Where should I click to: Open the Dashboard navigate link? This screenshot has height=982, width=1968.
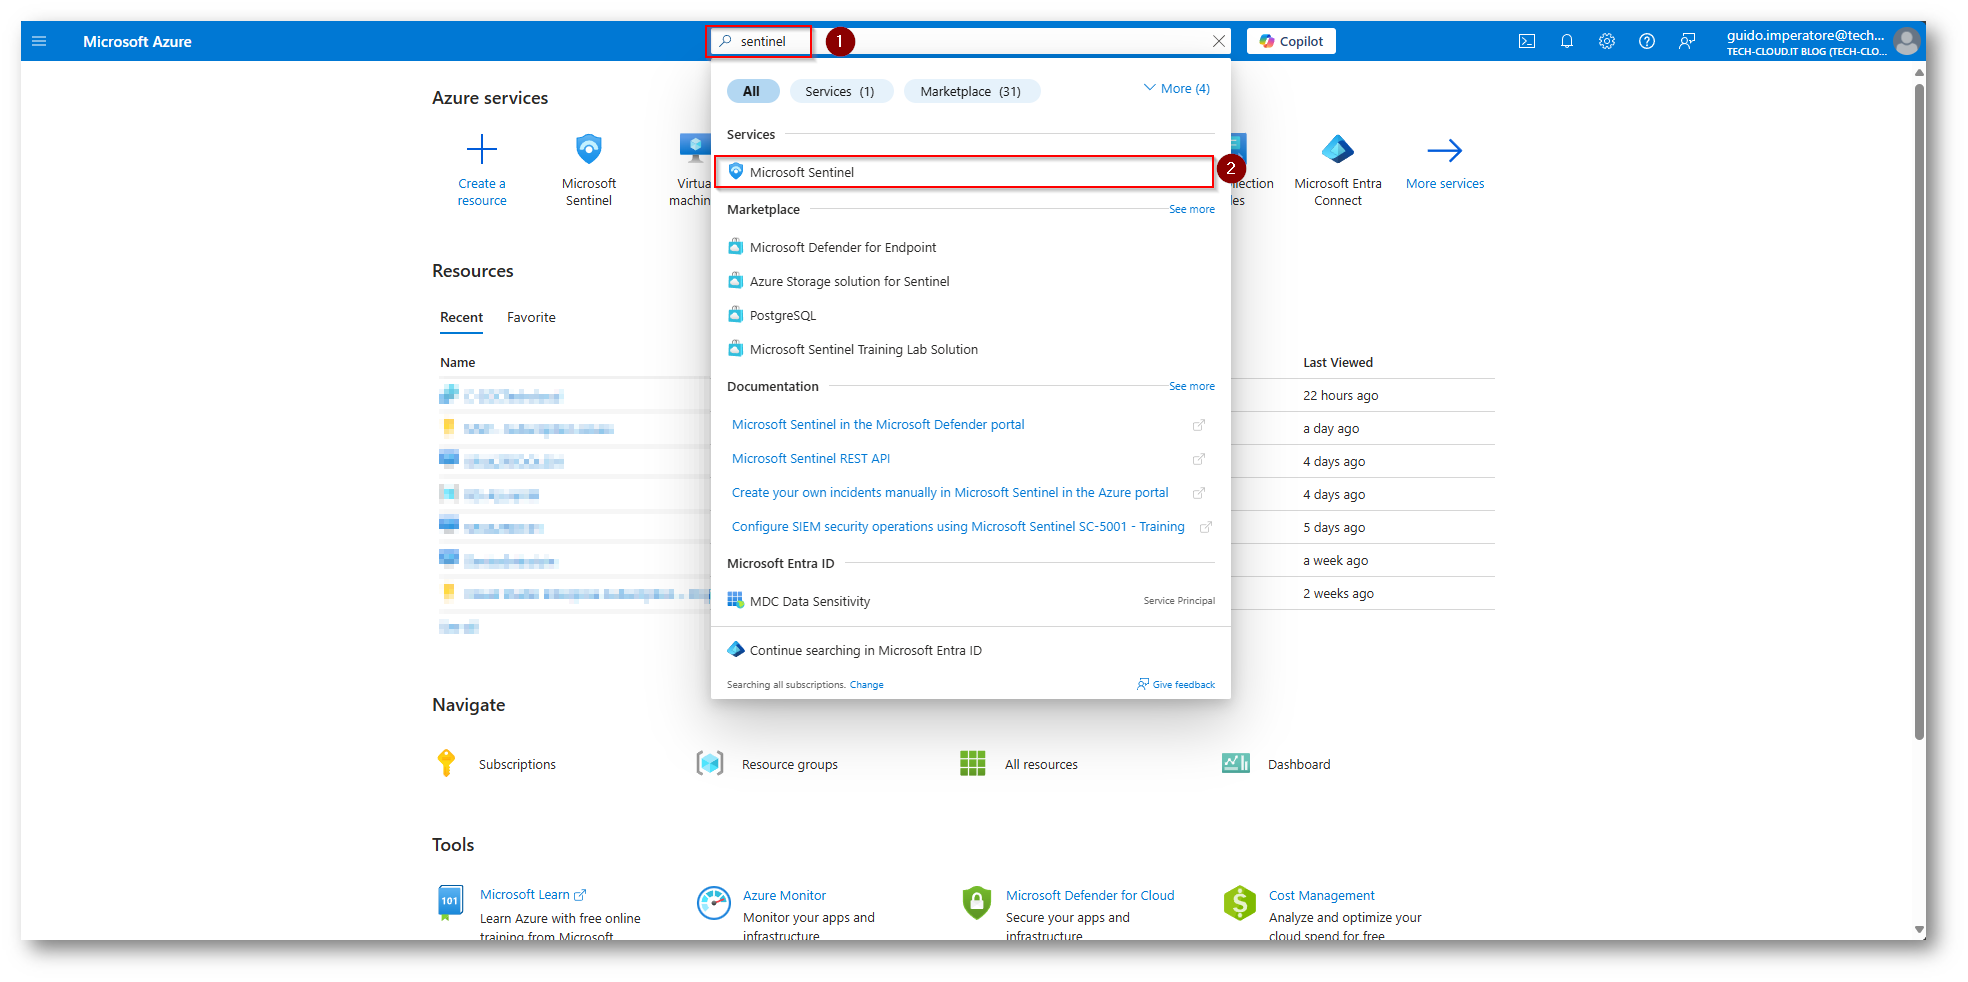[x=1299, y=765]
